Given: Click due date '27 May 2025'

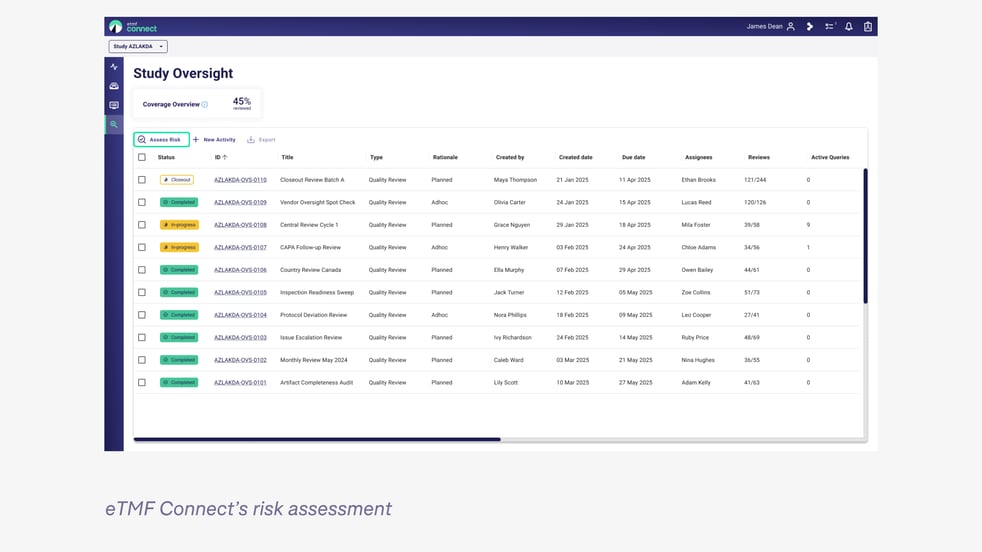Looking at the screenshot, I should pyautogui.click(x=636, y=383).
